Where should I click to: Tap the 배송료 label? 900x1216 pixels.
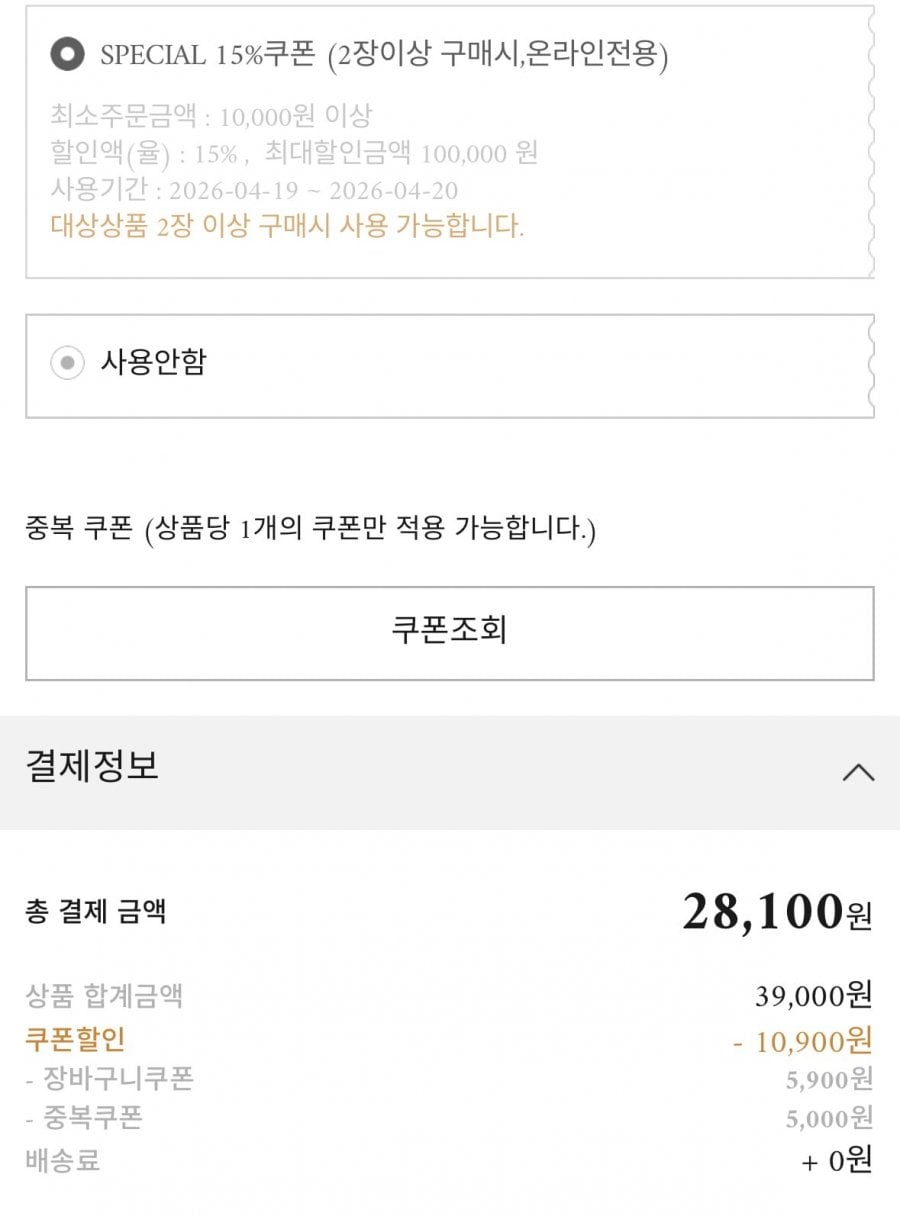62,1160
